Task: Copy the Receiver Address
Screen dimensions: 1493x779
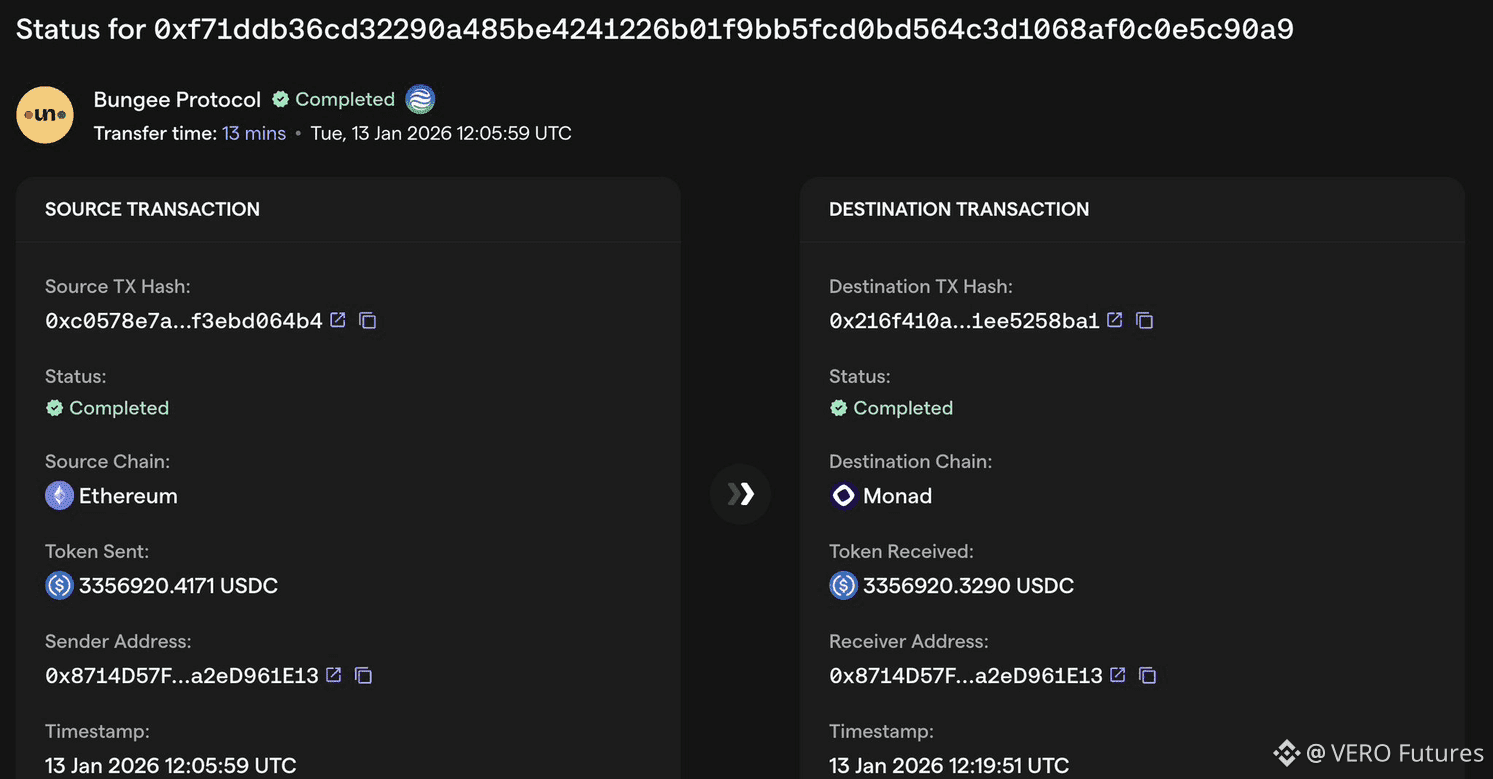Action: point(1147,675)
